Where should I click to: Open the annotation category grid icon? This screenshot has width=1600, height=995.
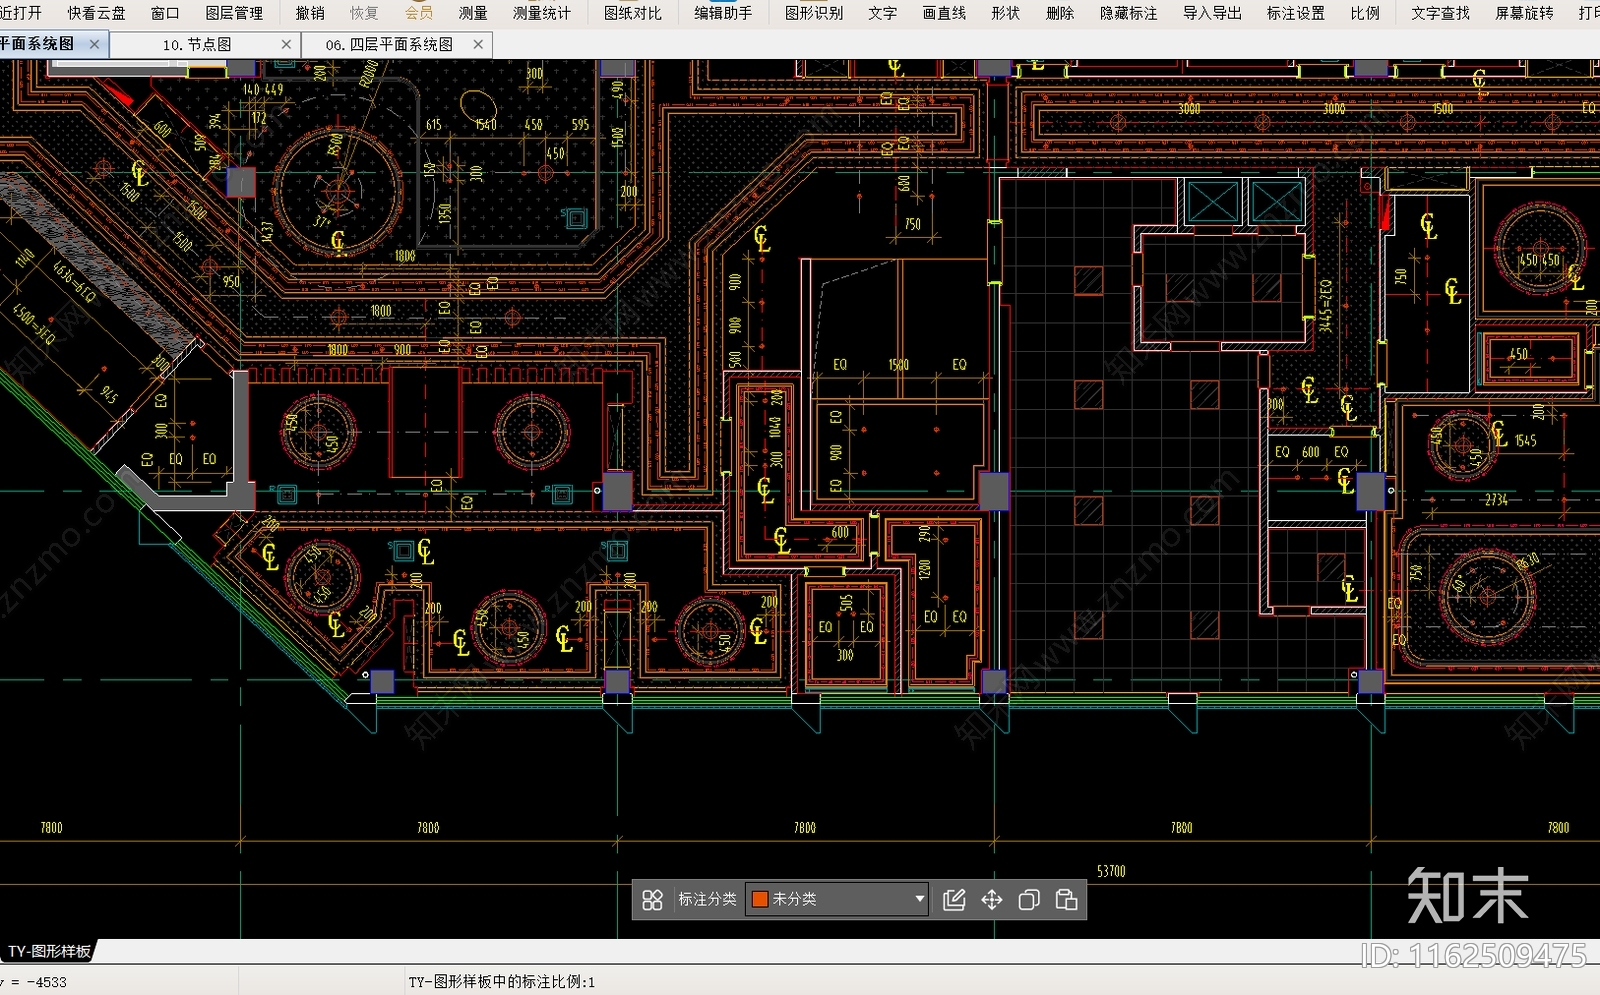[652, 900]
